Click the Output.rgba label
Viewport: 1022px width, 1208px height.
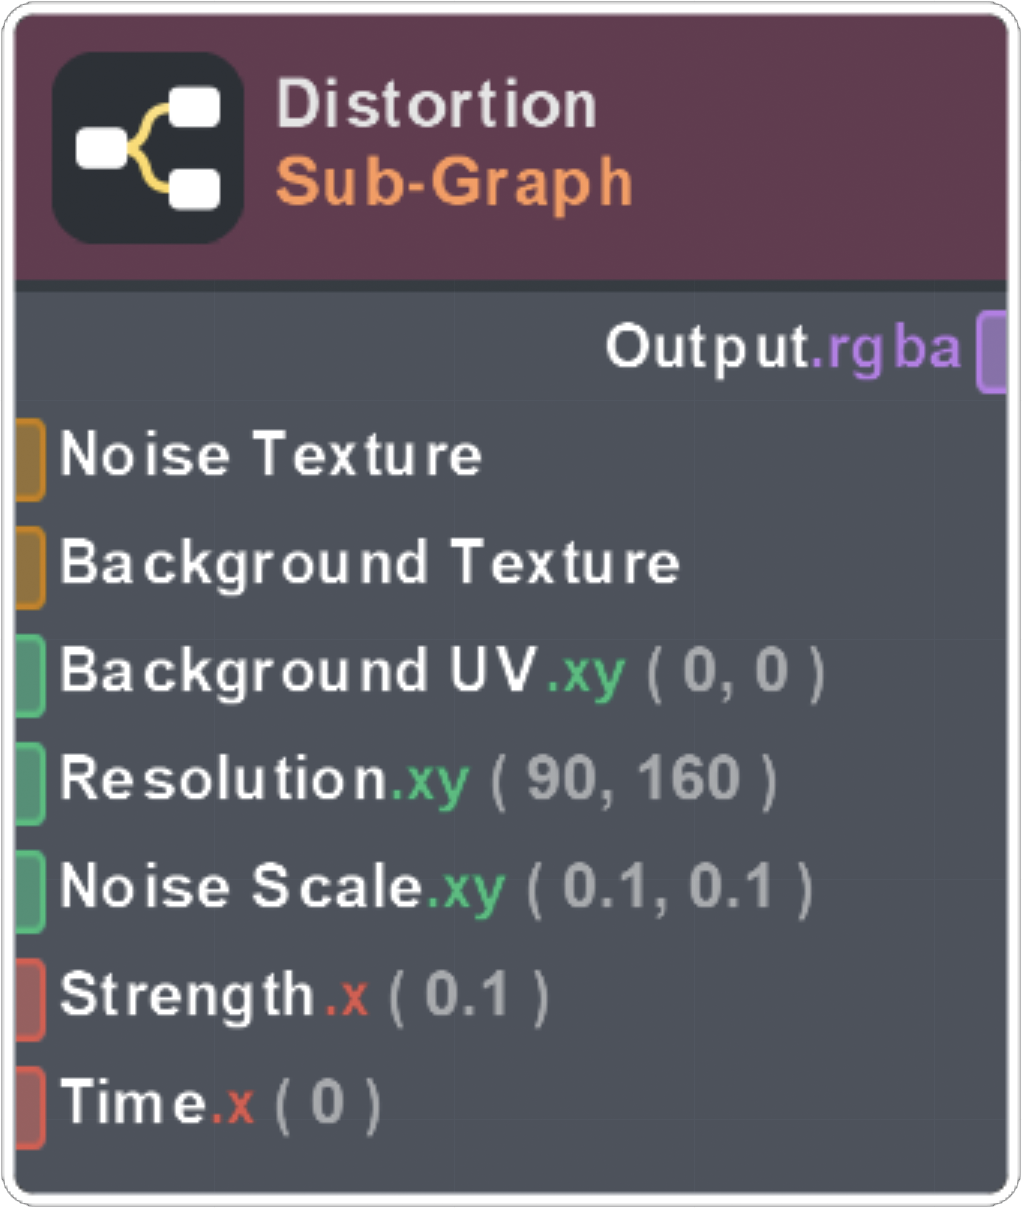coord(783,348)
